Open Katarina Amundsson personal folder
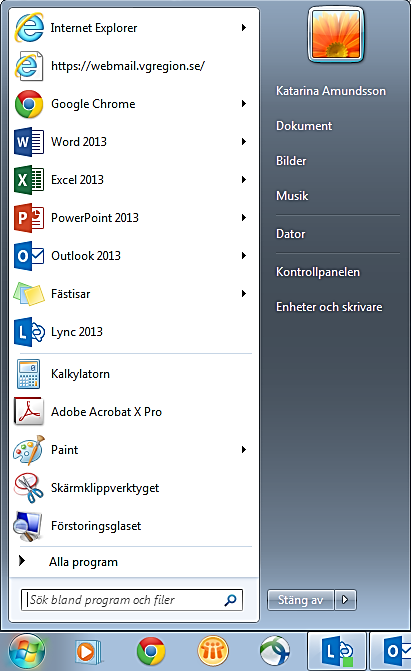411x671 pixels. [x=331, y=91]
